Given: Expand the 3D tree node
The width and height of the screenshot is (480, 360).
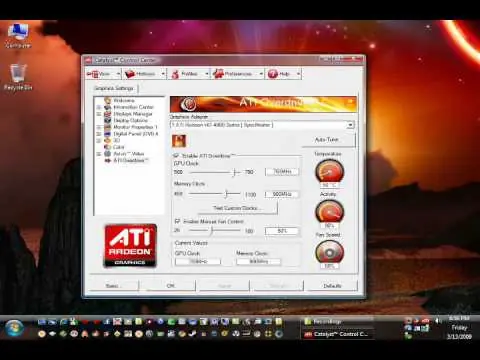Looking at the screenshot, I should pos(99,141).
